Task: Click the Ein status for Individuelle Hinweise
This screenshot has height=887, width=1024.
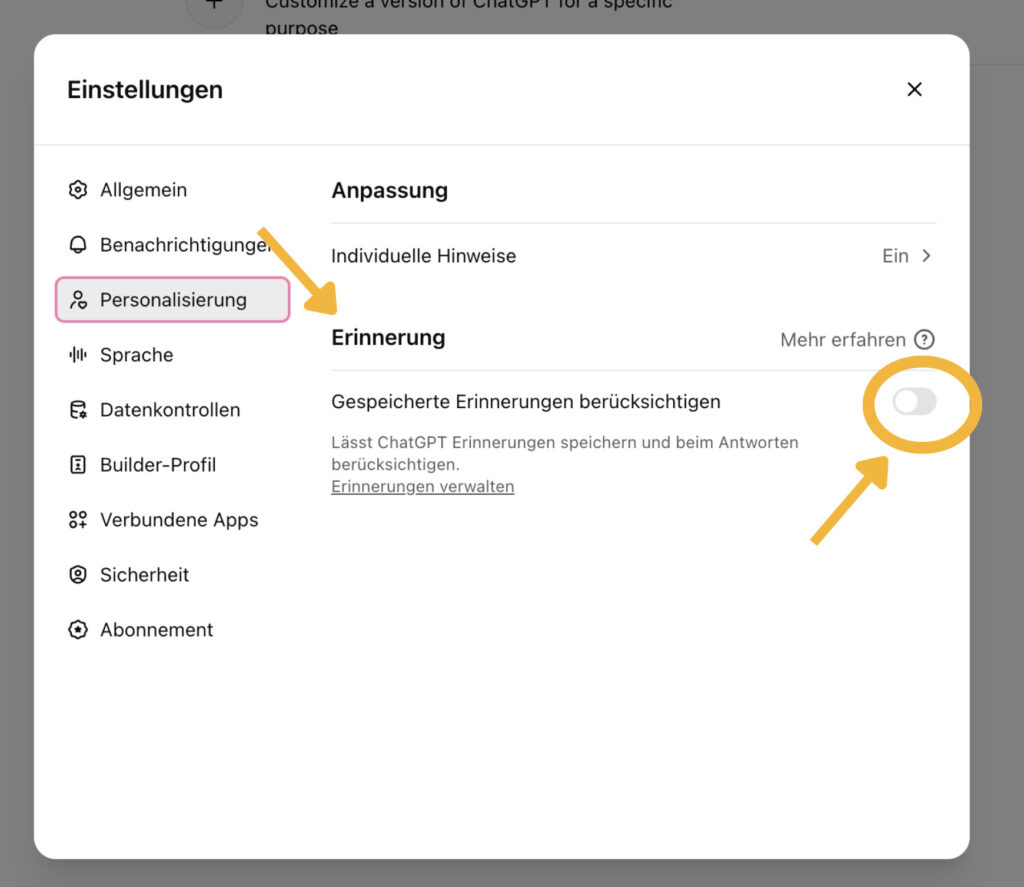Action: pyautogui.click(x=895, y=256)
